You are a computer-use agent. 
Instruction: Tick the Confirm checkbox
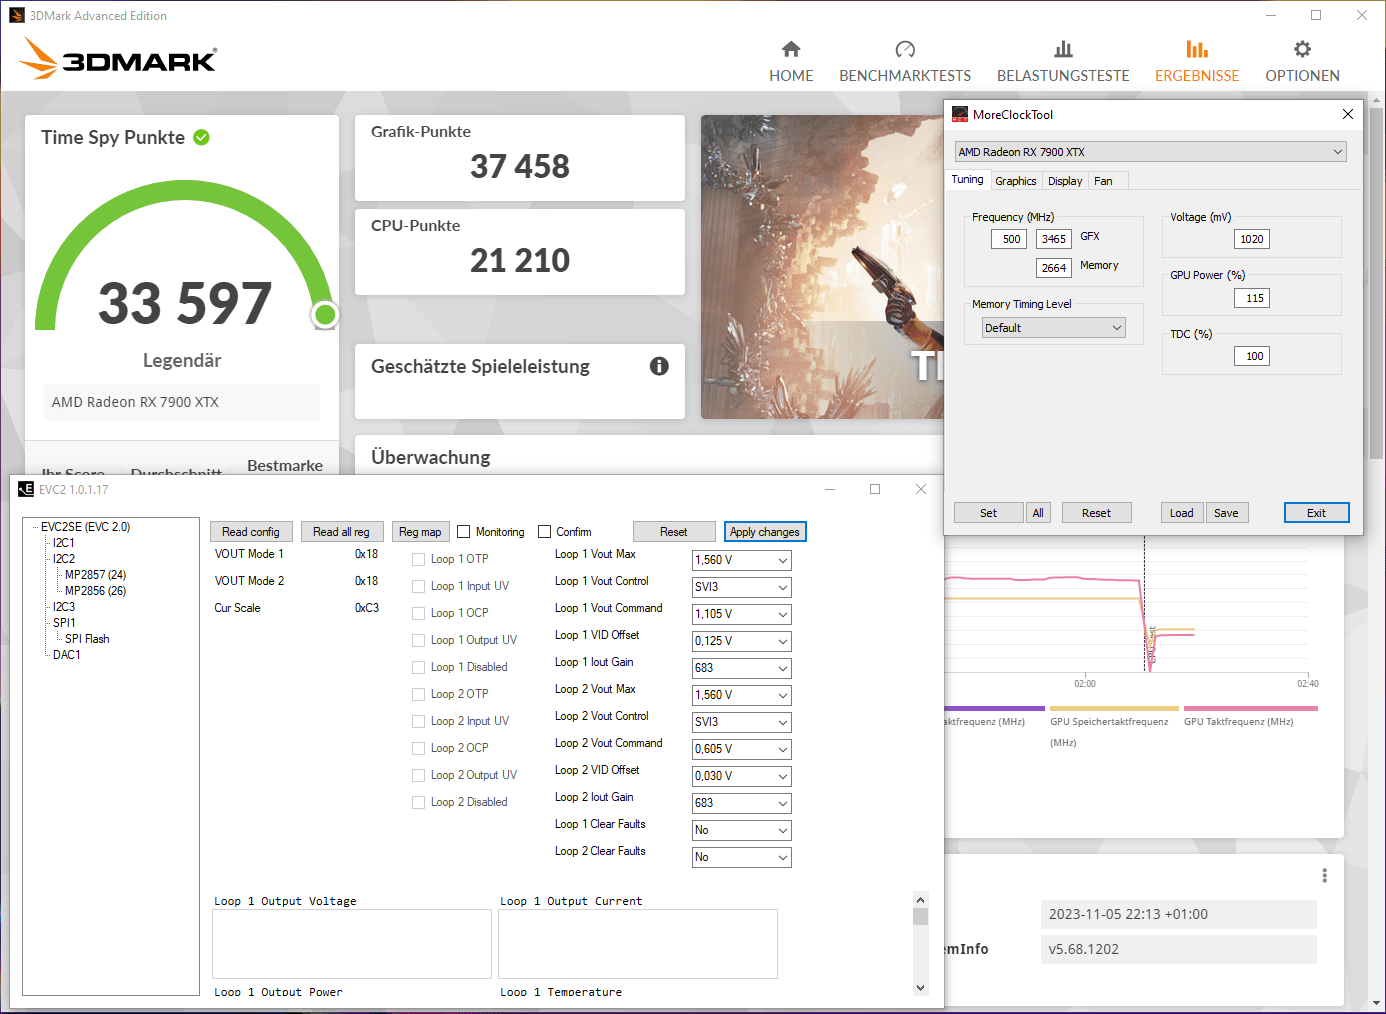[x=545, y=532]
